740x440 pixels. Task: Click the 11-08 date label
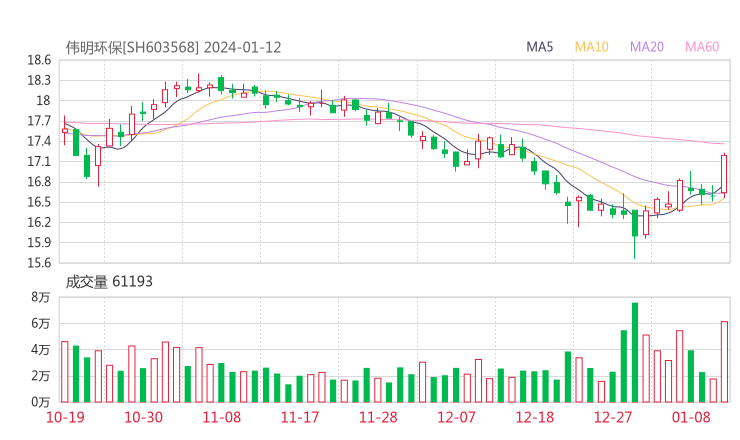pos(221,417)
